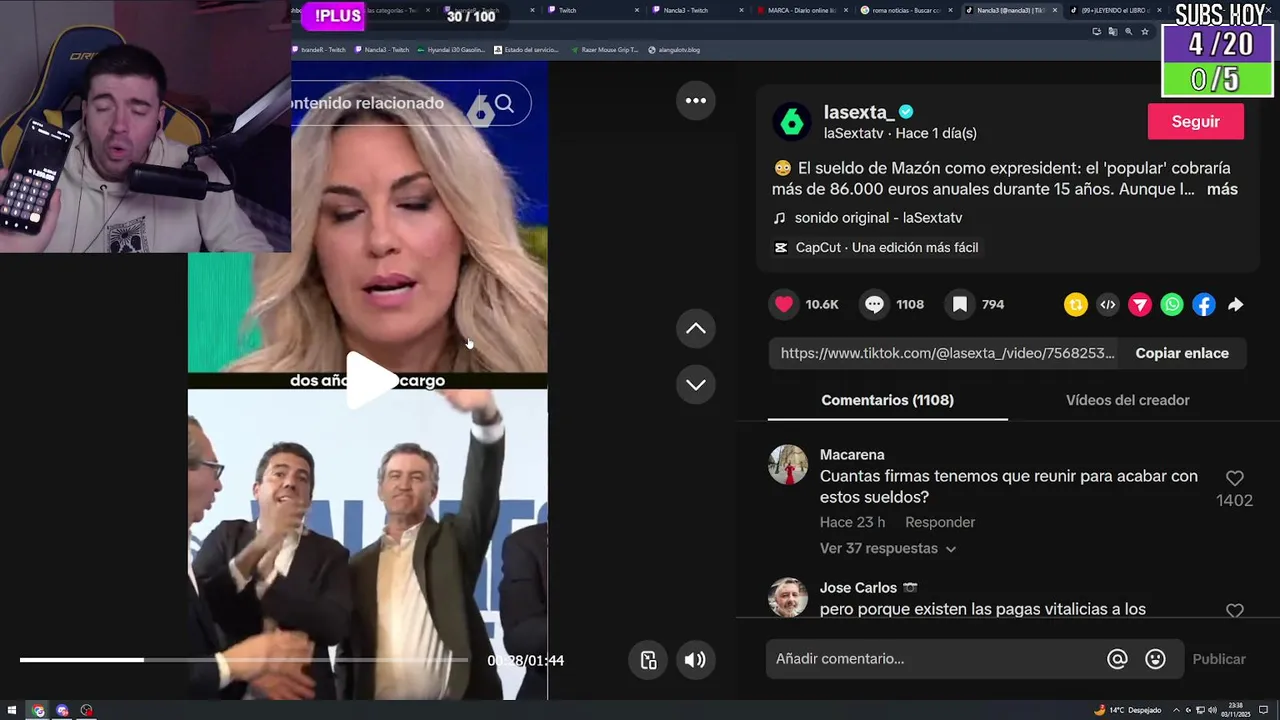Screen dimensions: 1280x720
Task: Click the yellow repost icon
Action: pyautogui.click(x=1076, y=305)
